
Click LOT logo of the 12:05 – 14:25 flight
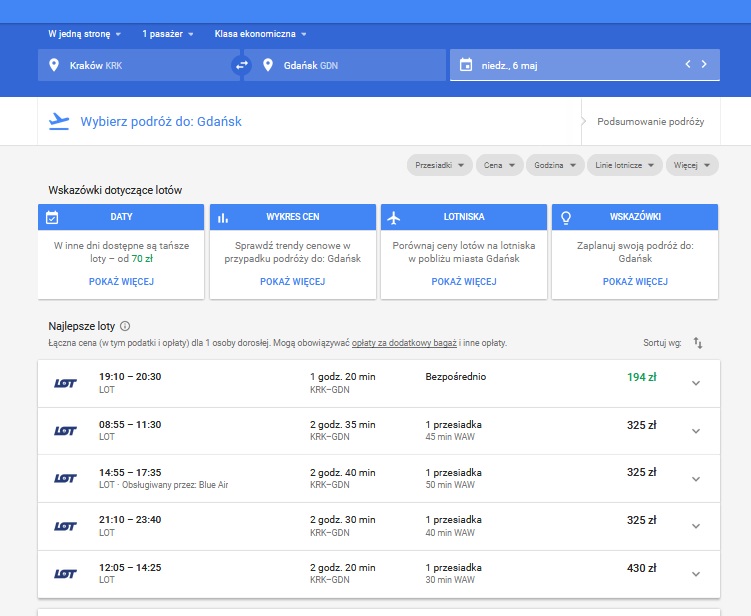65,574
